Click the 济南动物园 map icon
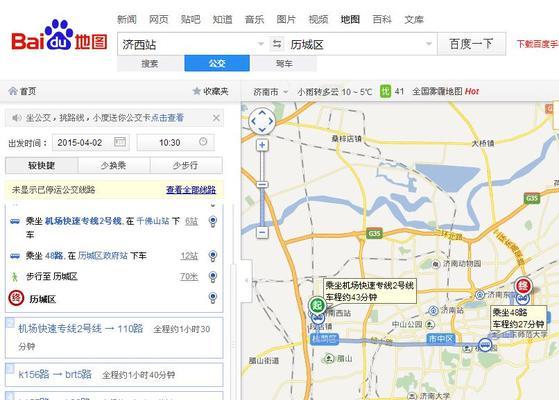The width and height of the screenshot is (559, 400). (x=436, y=264)
